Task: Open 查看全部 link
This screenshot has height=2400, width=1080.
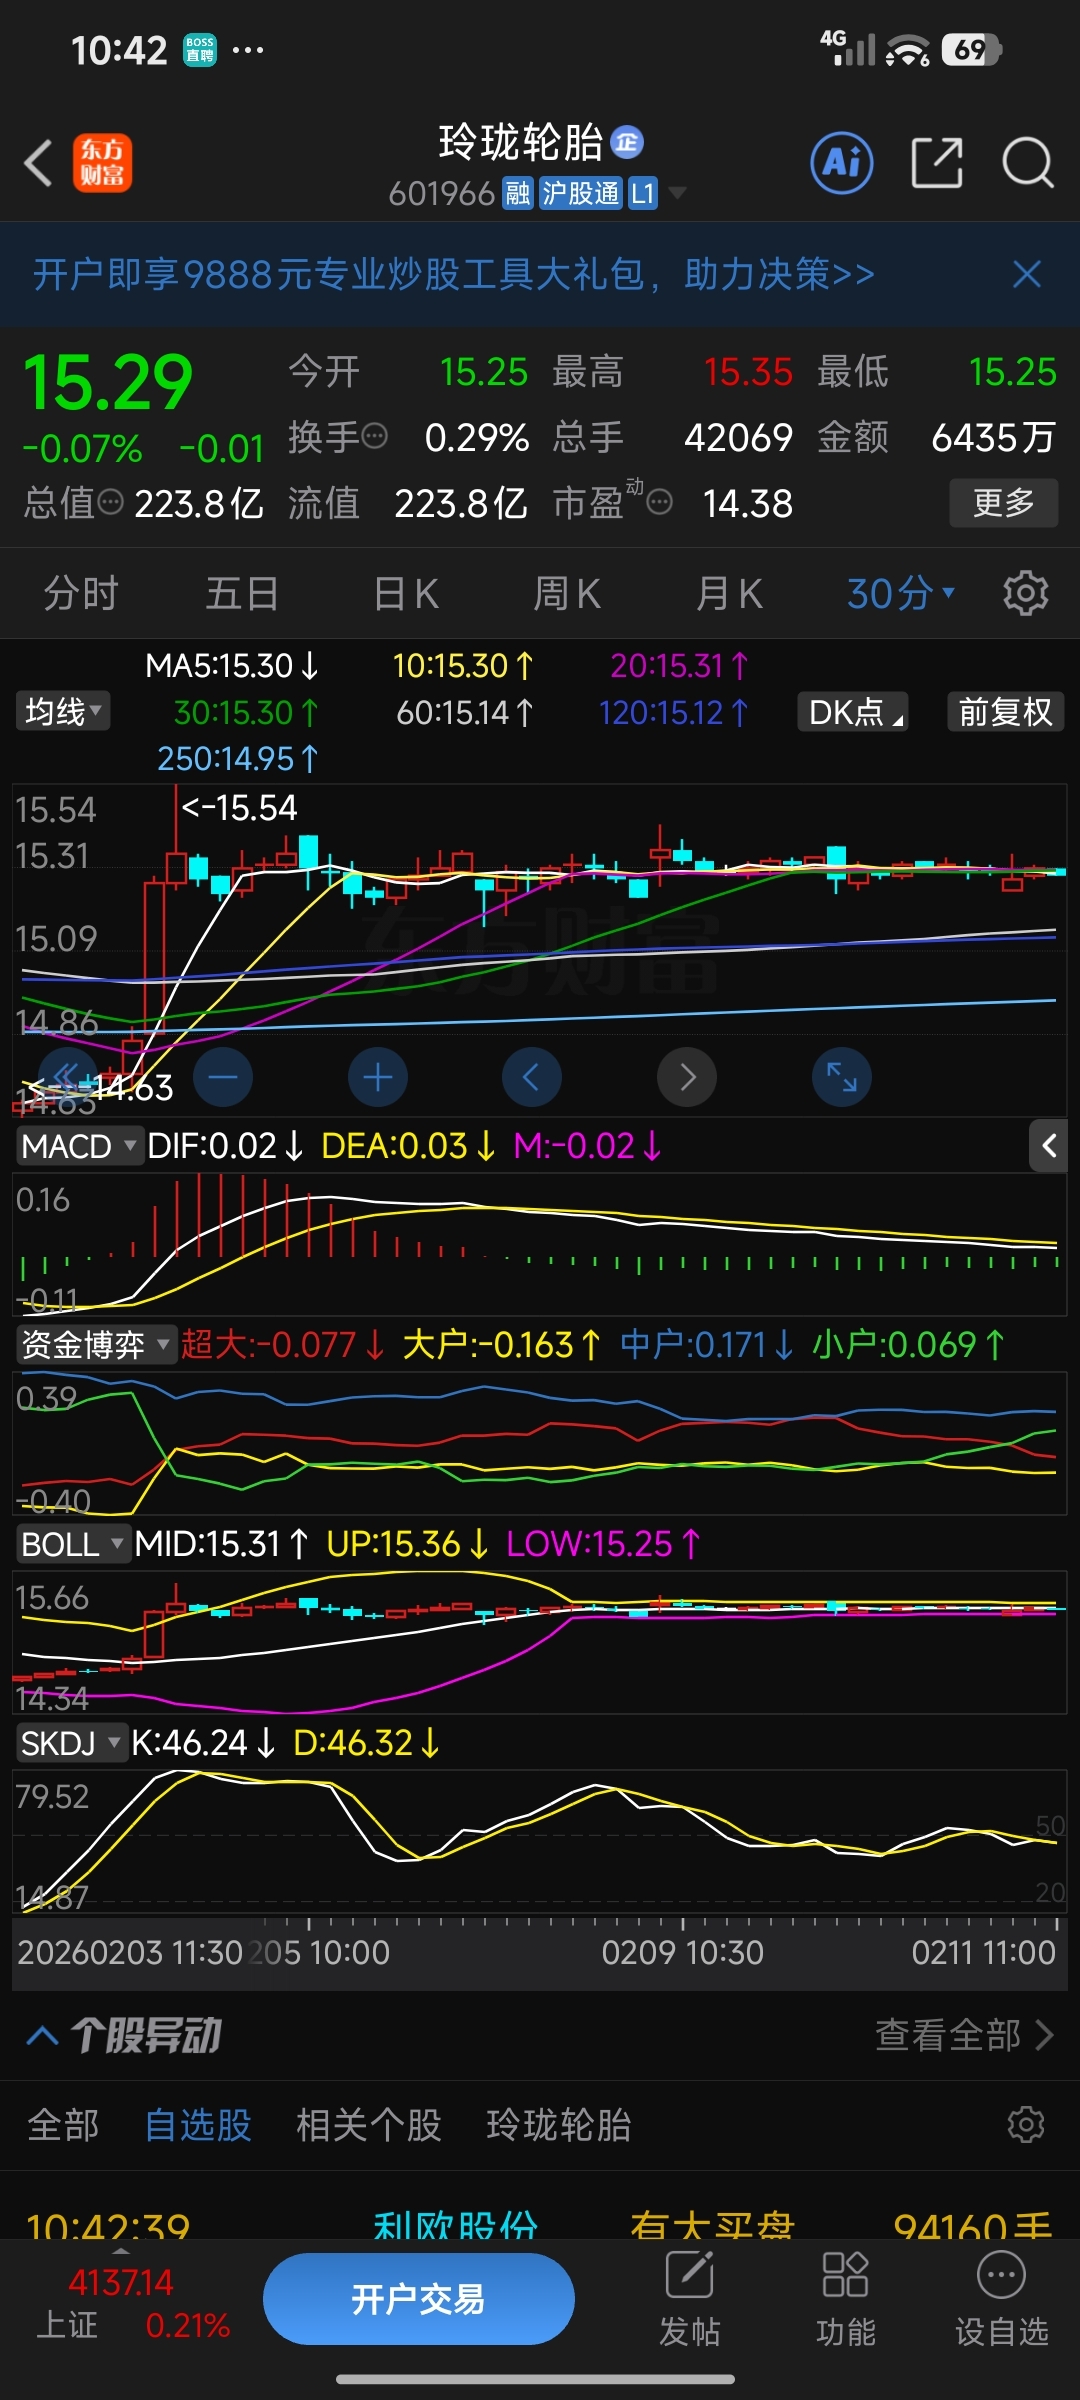Action: pyautogui.click(x=964, y=2035)
